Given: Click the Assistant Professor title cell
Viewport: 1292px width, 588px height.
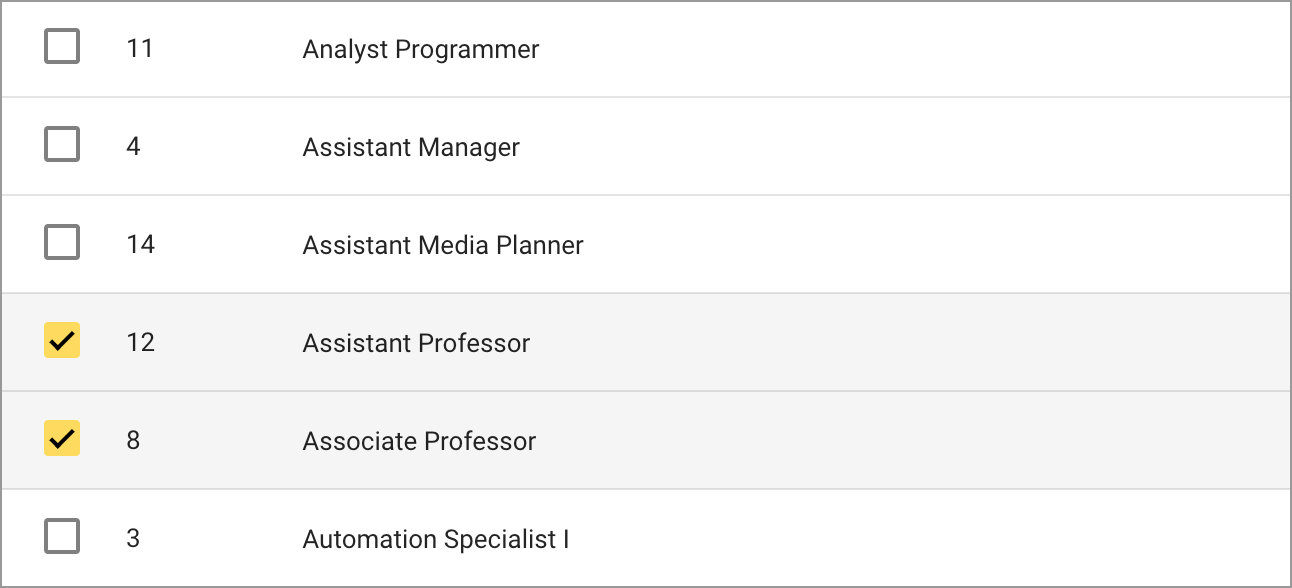Looking at the screenshot, I should click(416, 343).
